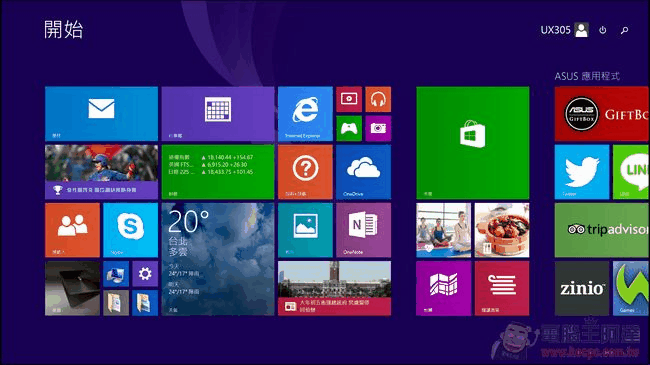
Task: Launch the ASUS GiftBox tile
Action: tap(602, 114)
